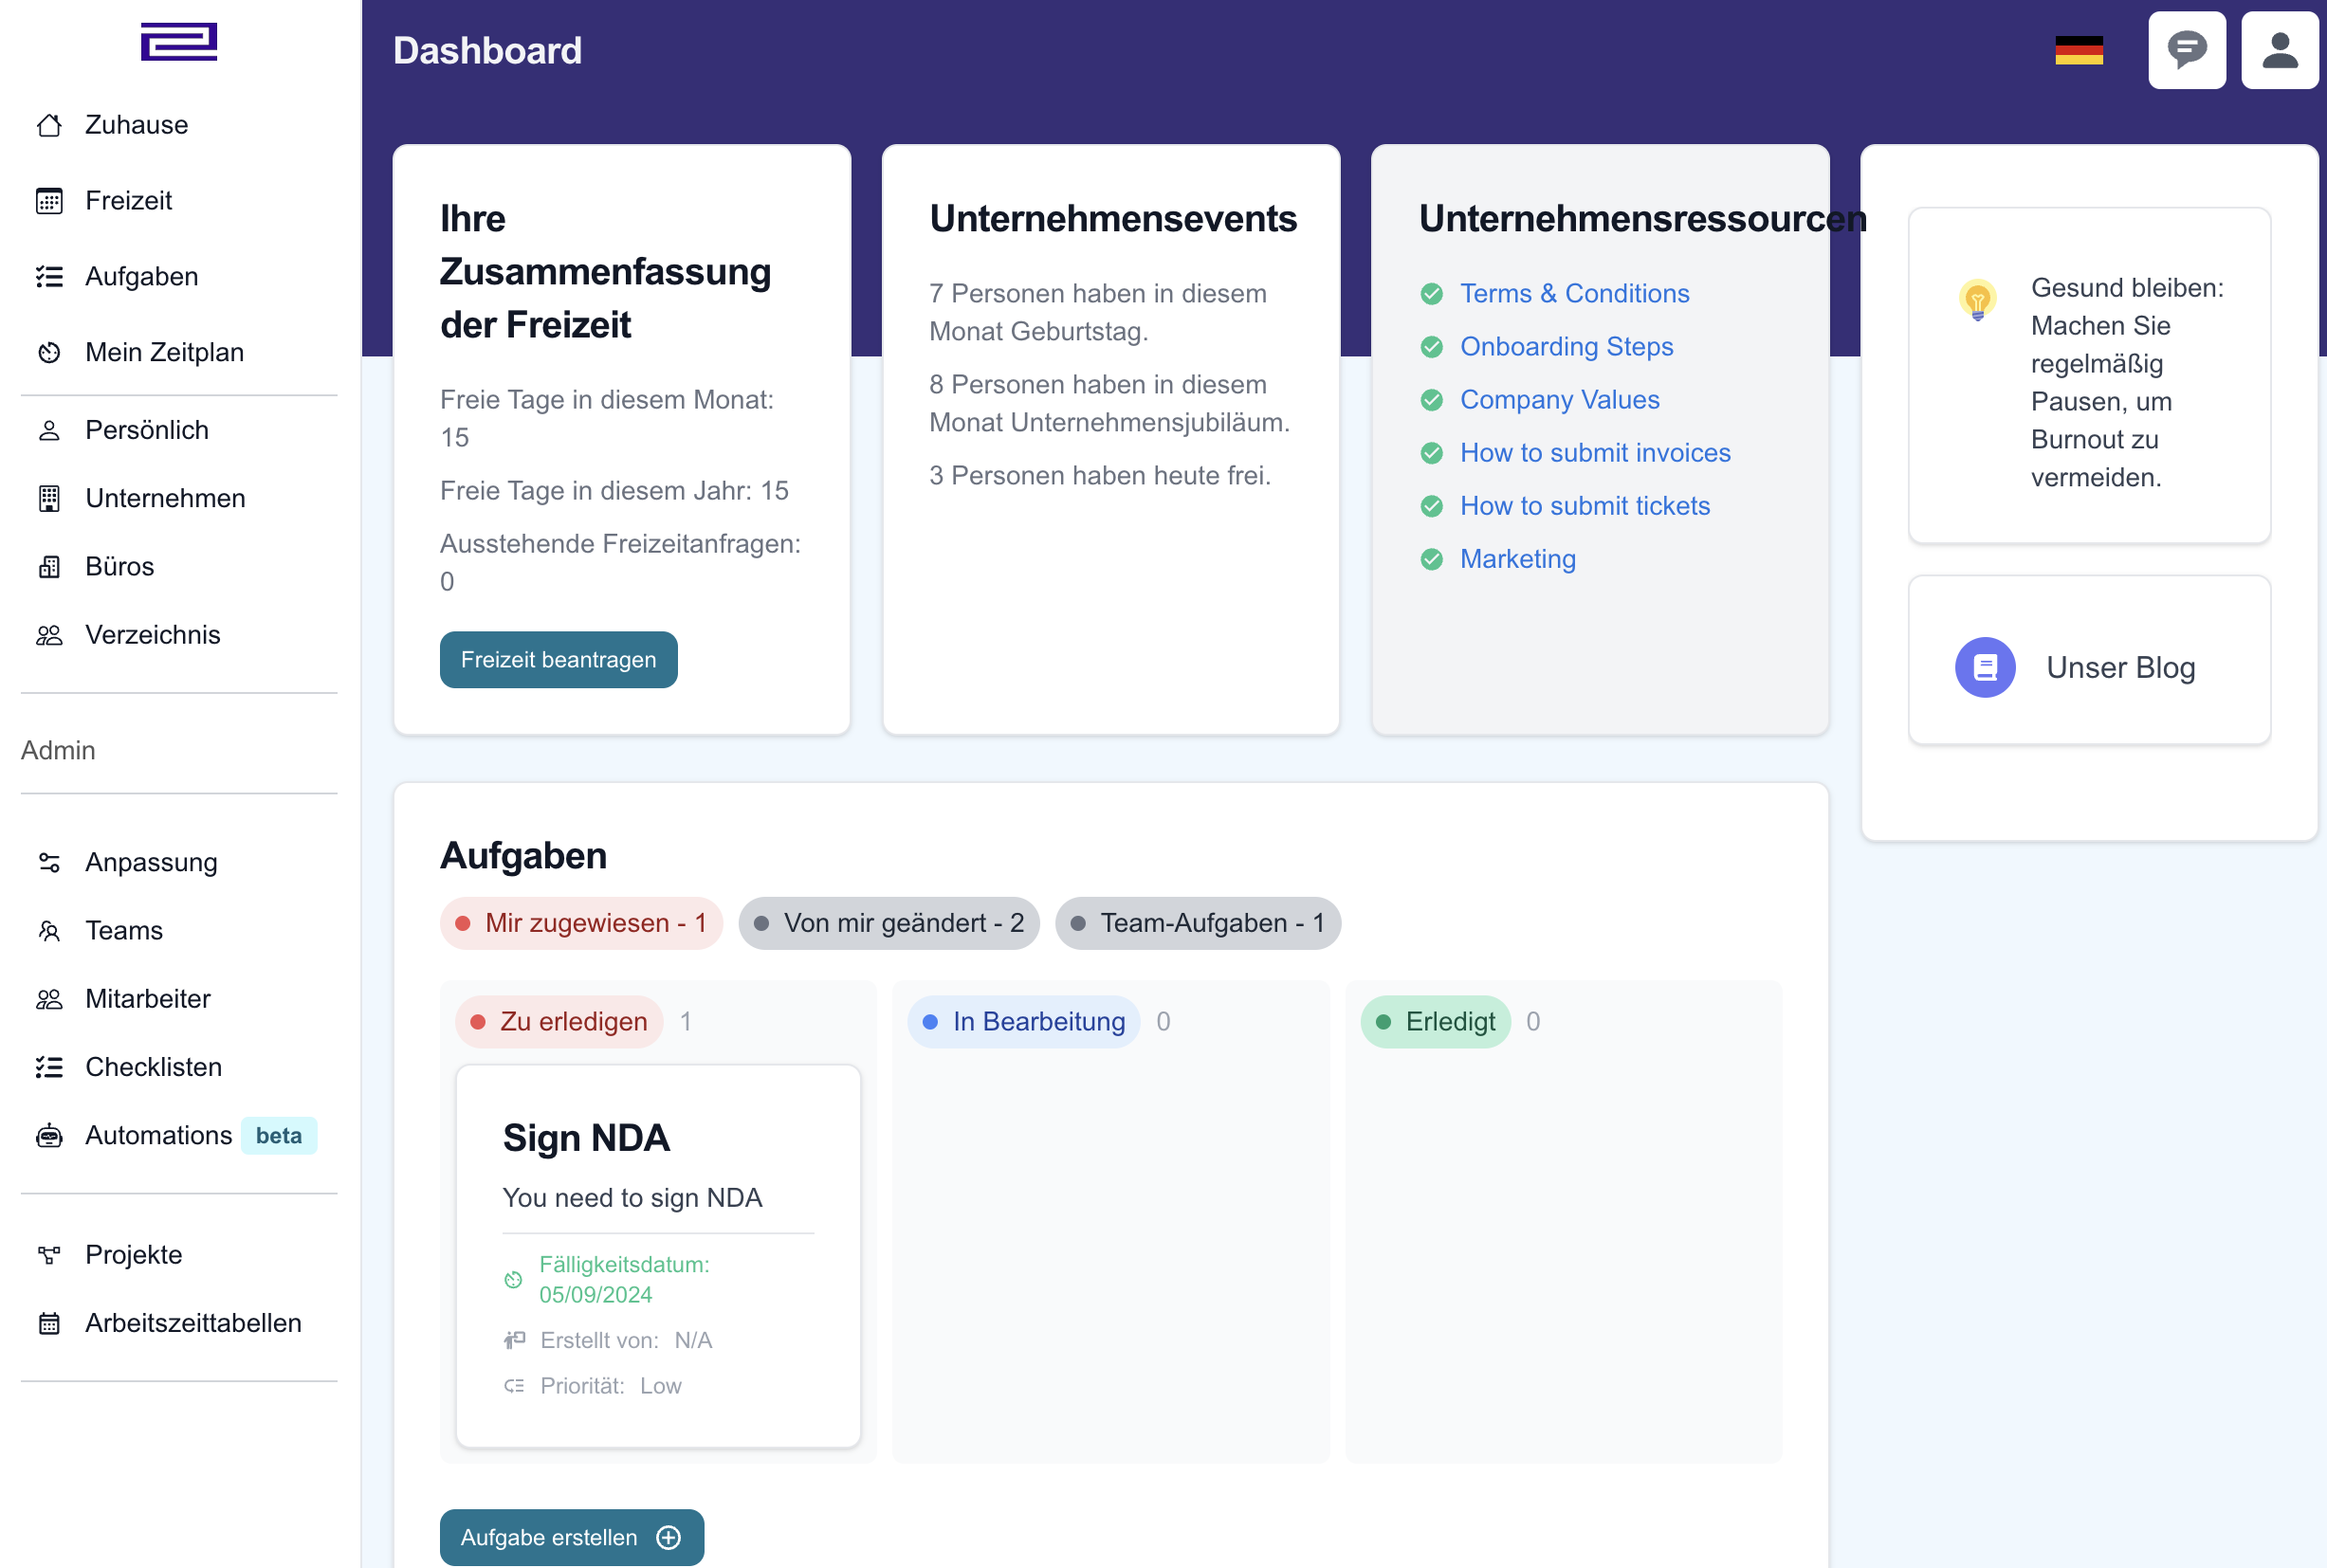Open the Onboarding Steps link
Viewport: 2327px width, 1568px height.
tap(1566, 347)
